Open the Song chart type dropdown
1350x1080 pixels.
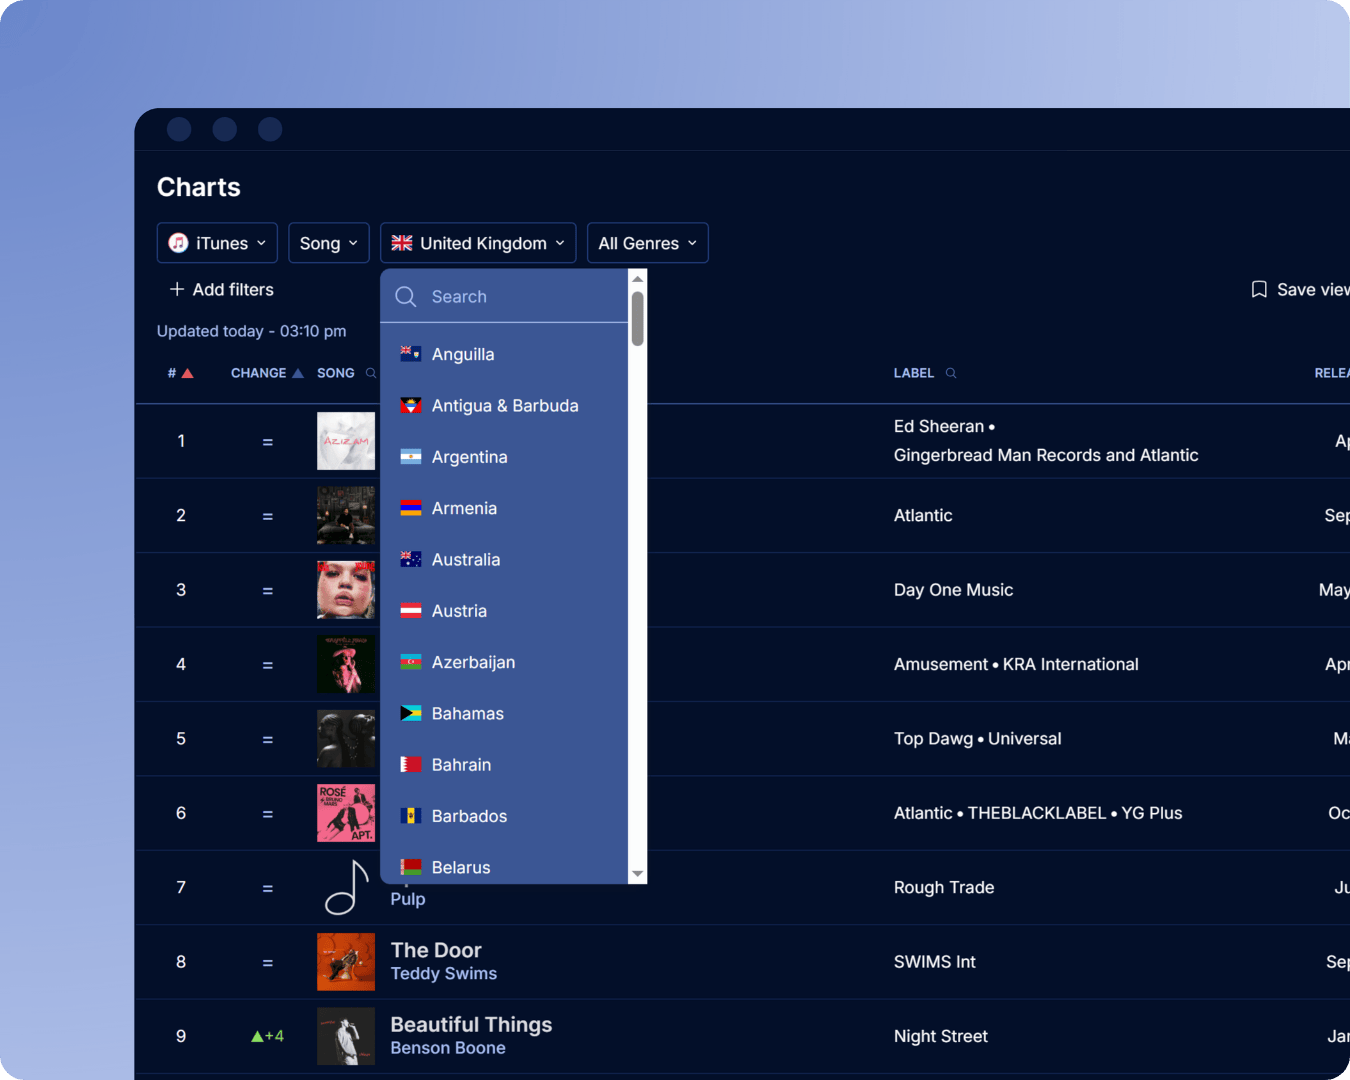[x=329, y=242]
